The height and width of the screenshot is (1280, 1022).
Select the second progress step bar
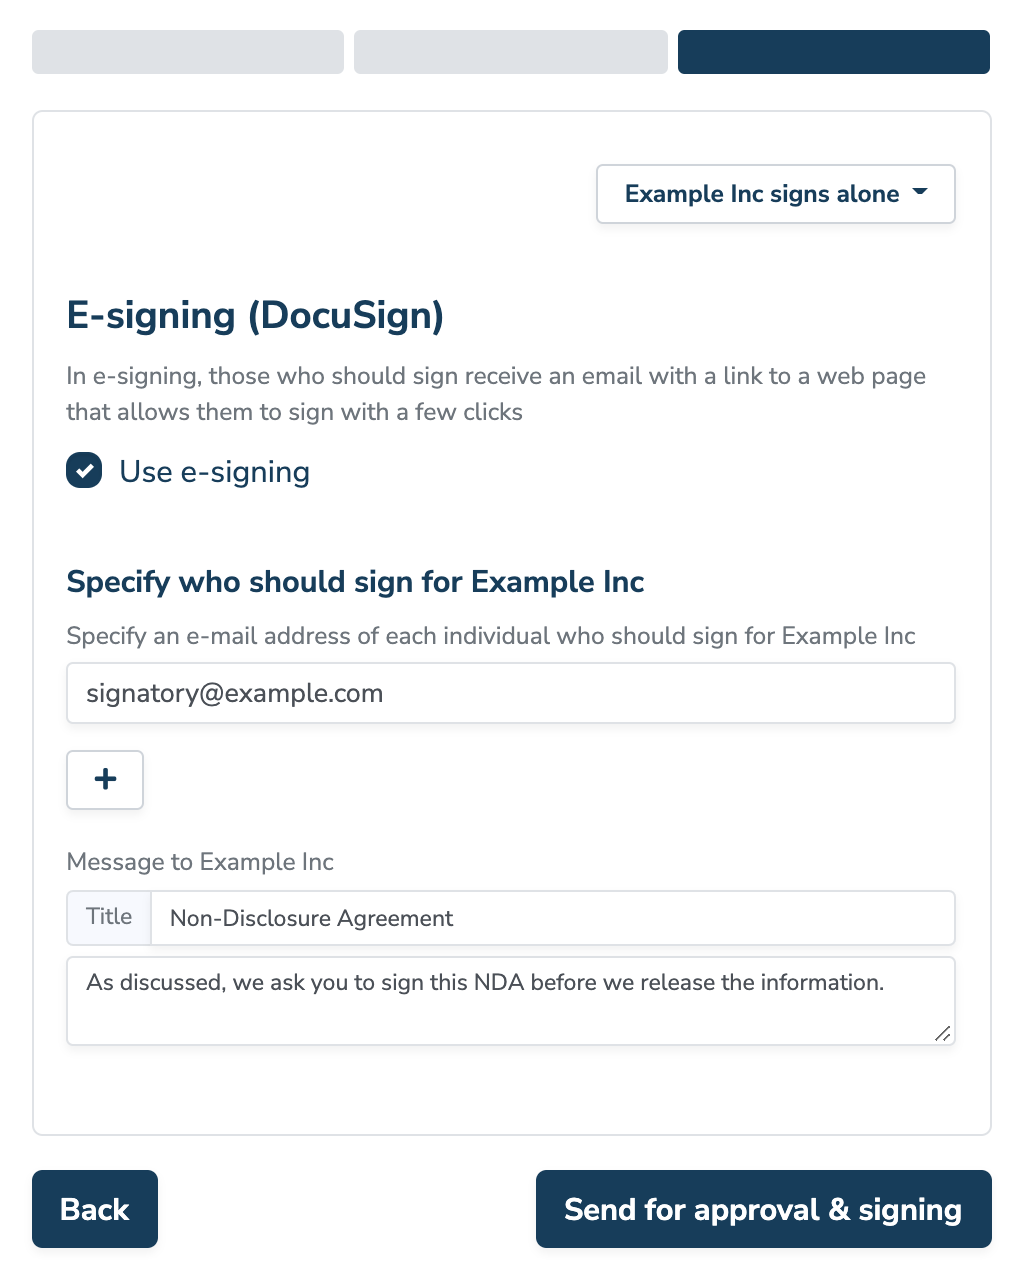pyautogui.click(x=510, y=52)
